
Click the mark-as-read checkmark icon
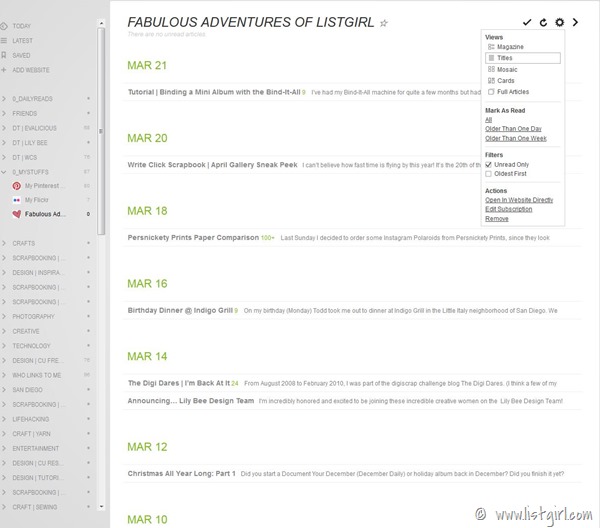click(x=527, y=22)
